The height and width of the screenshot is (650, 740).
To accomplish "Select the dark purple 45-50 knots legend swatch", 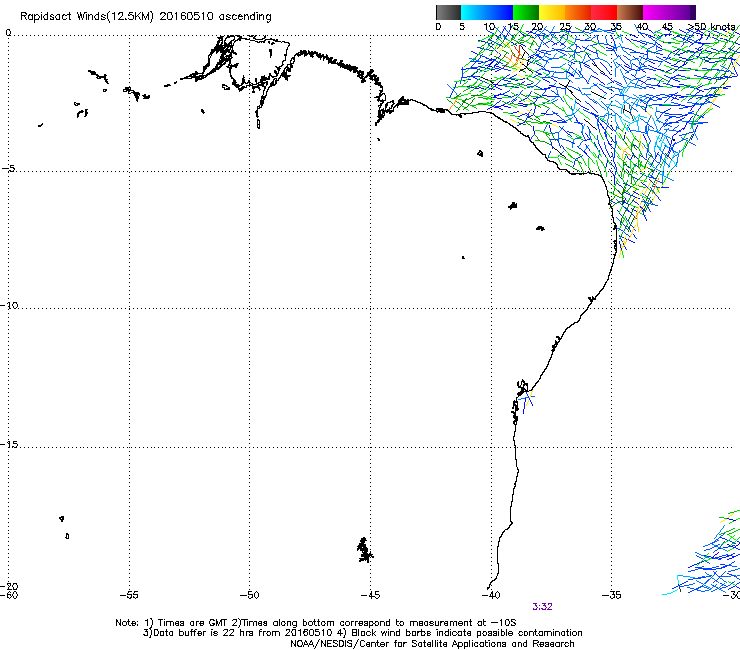I will point(682,12).
